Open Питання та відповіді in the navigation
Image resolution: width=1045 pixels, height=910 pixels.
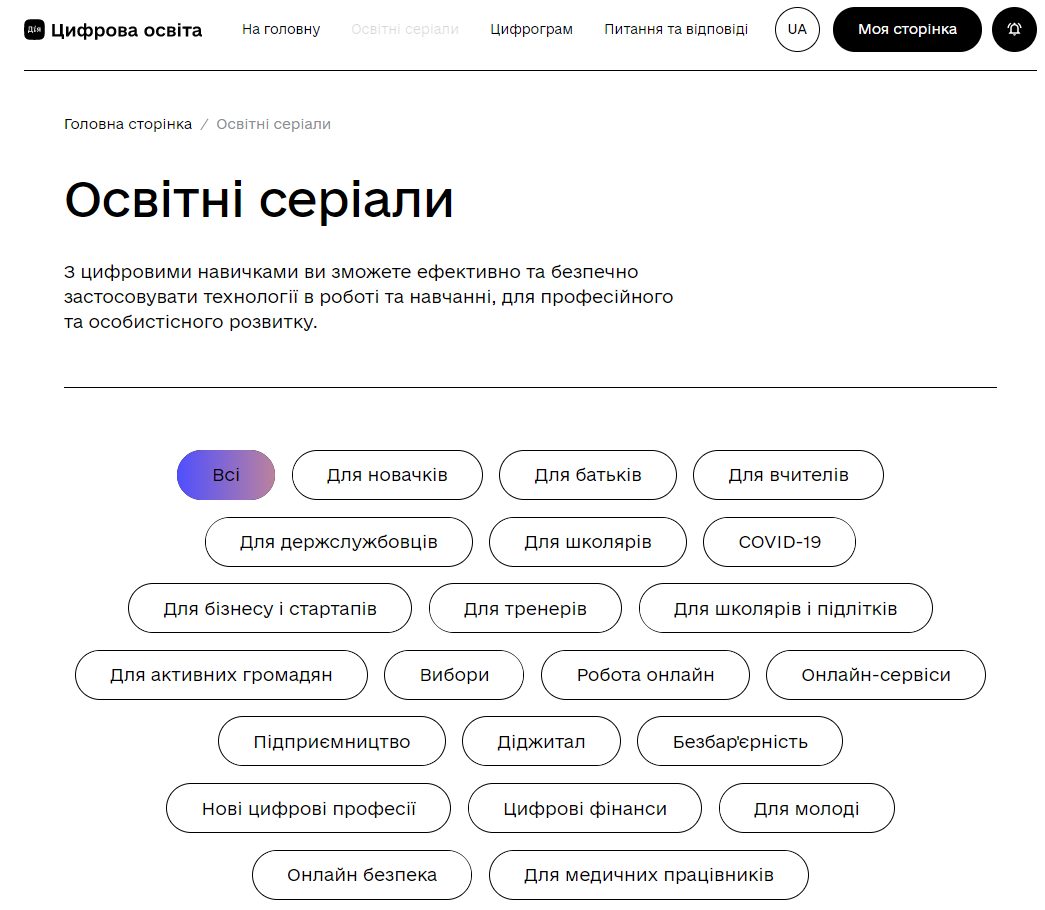(676, 29)
